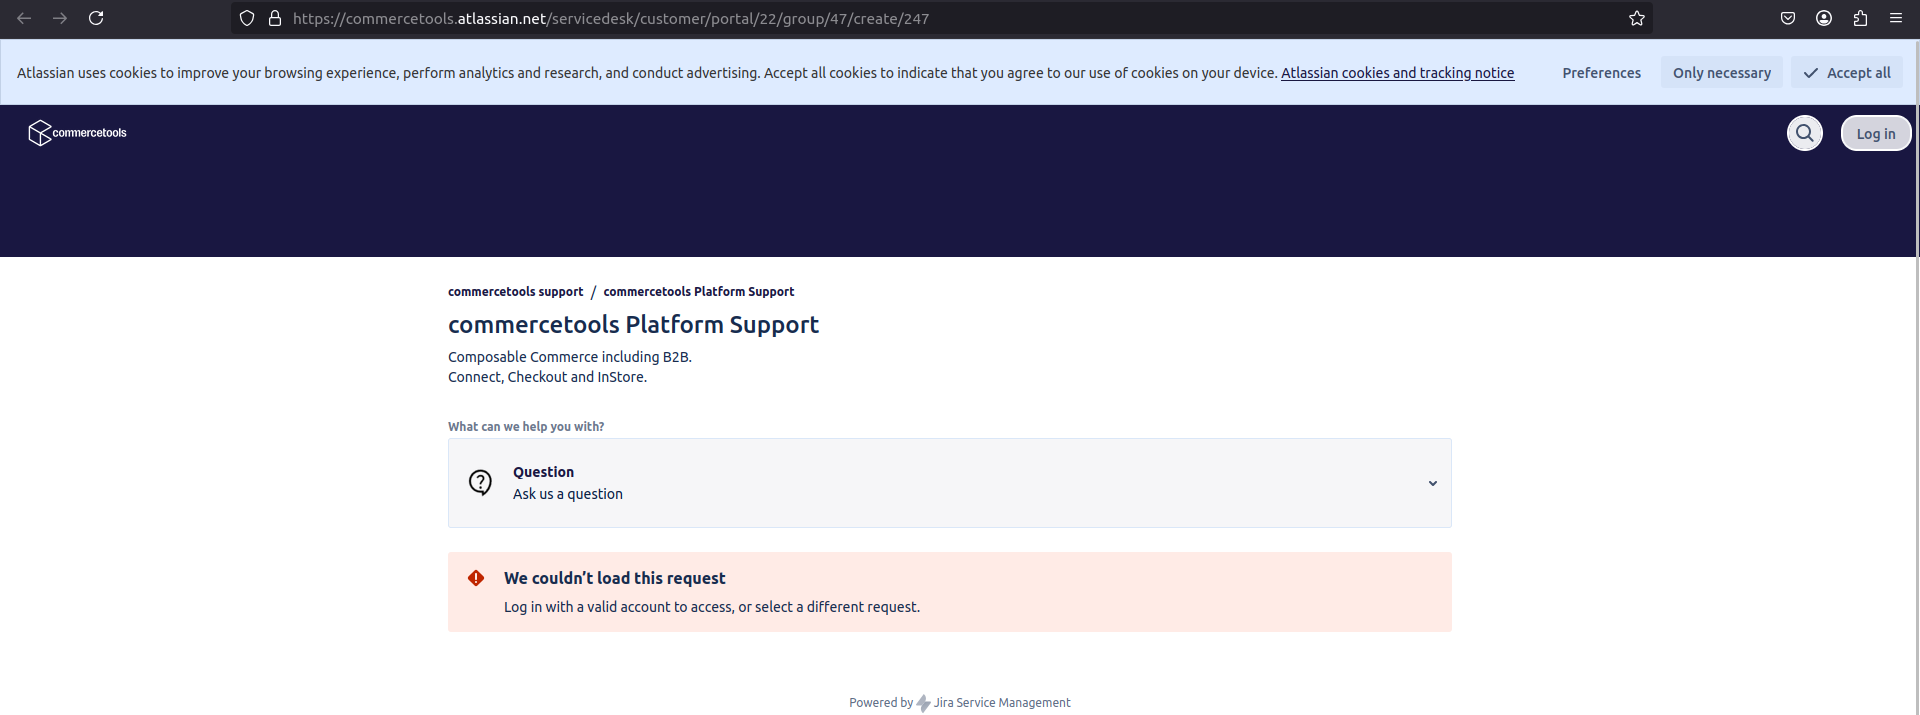Click 'Connect, Checkout and InStore.' text
The height and width of the screenshot is (715, 1920).
(x=547, y=377)
